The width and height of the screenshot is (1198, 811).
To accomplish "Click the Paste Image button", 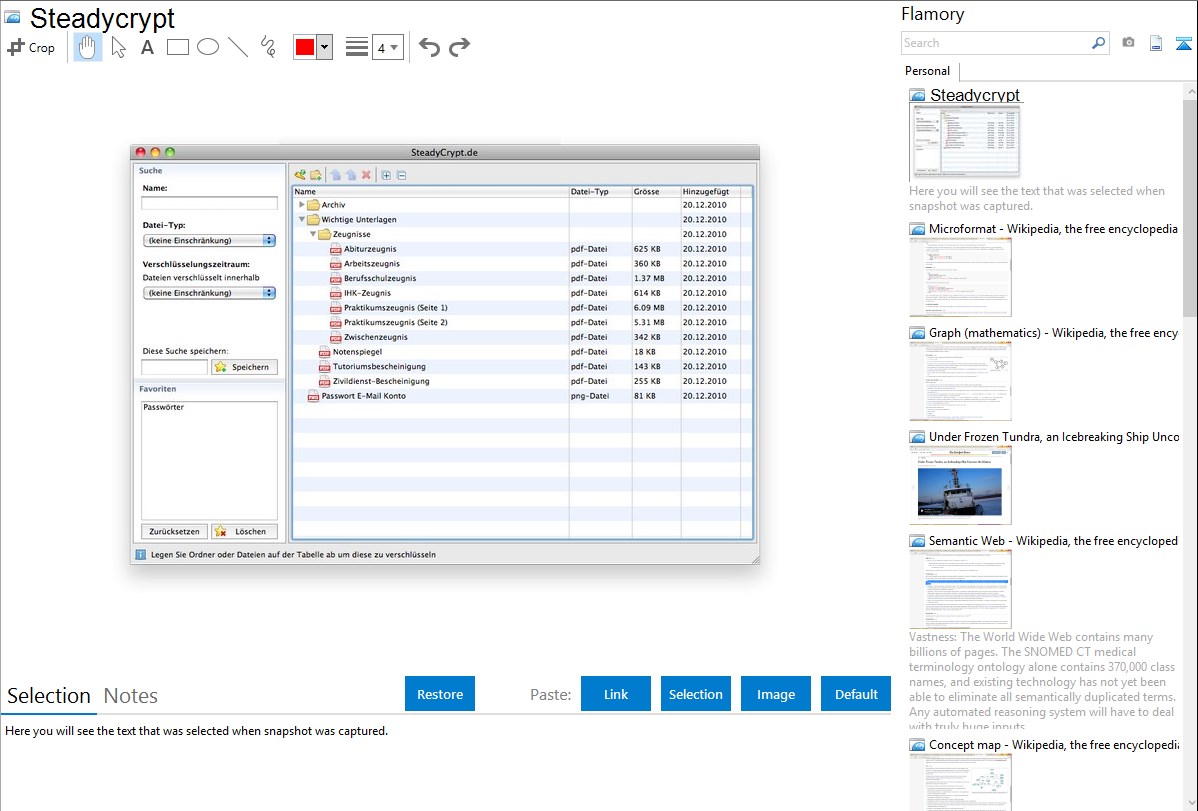I will (776, 694).
